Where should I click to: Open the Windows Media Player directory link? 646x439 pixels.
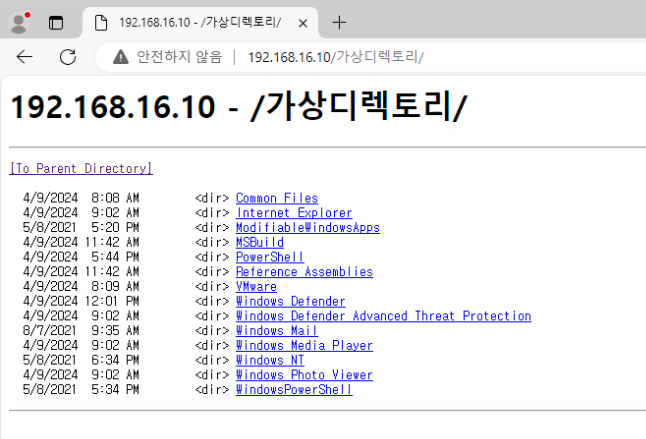[x=304, y=345]
